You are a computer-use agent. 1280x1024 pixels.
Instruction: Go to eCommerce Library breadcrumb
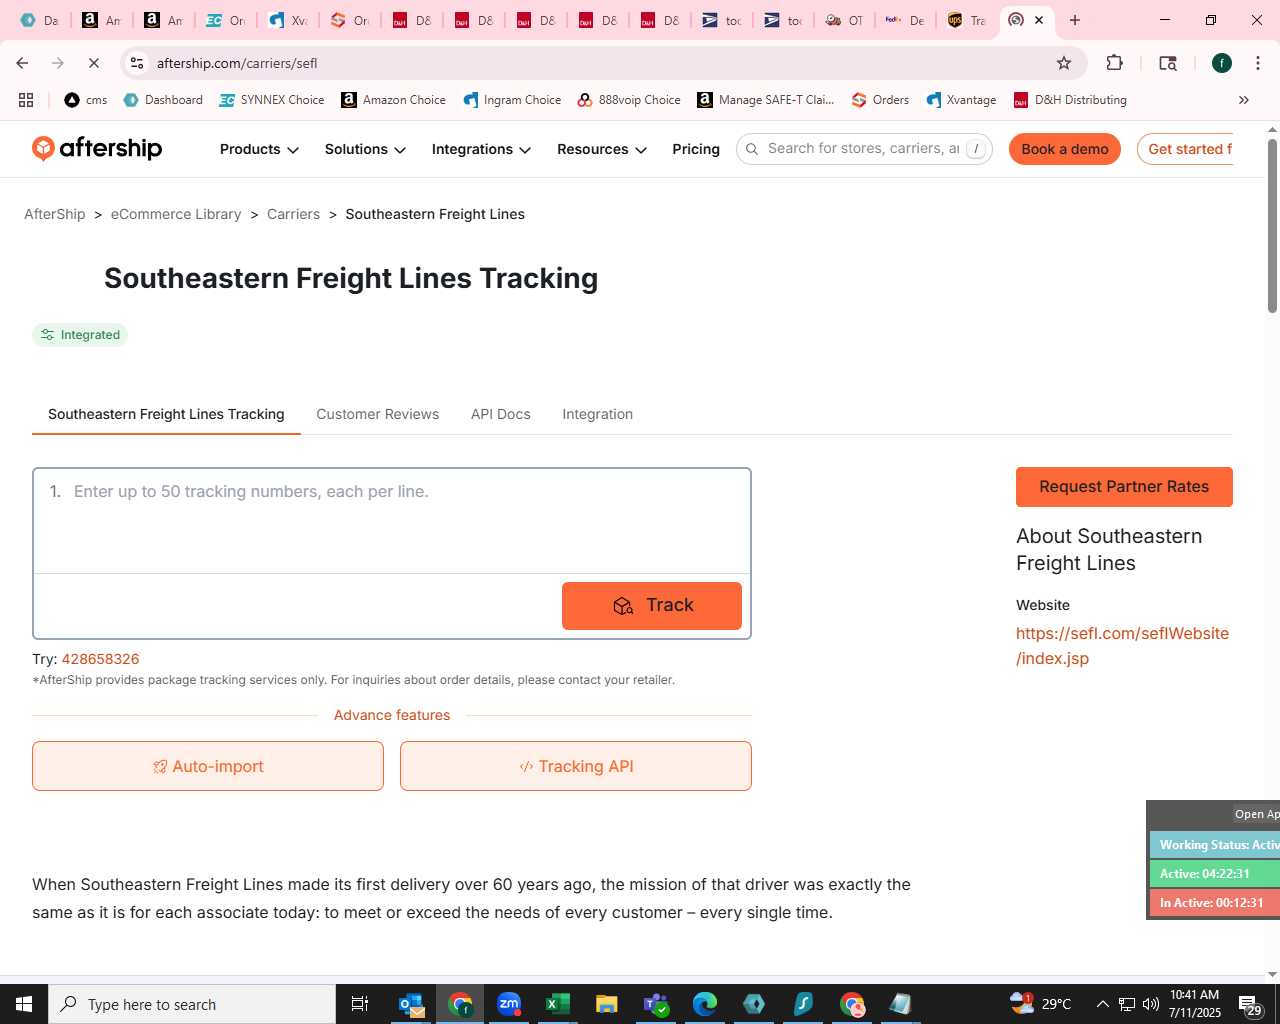pyautogui.click(x=176, y=214)
